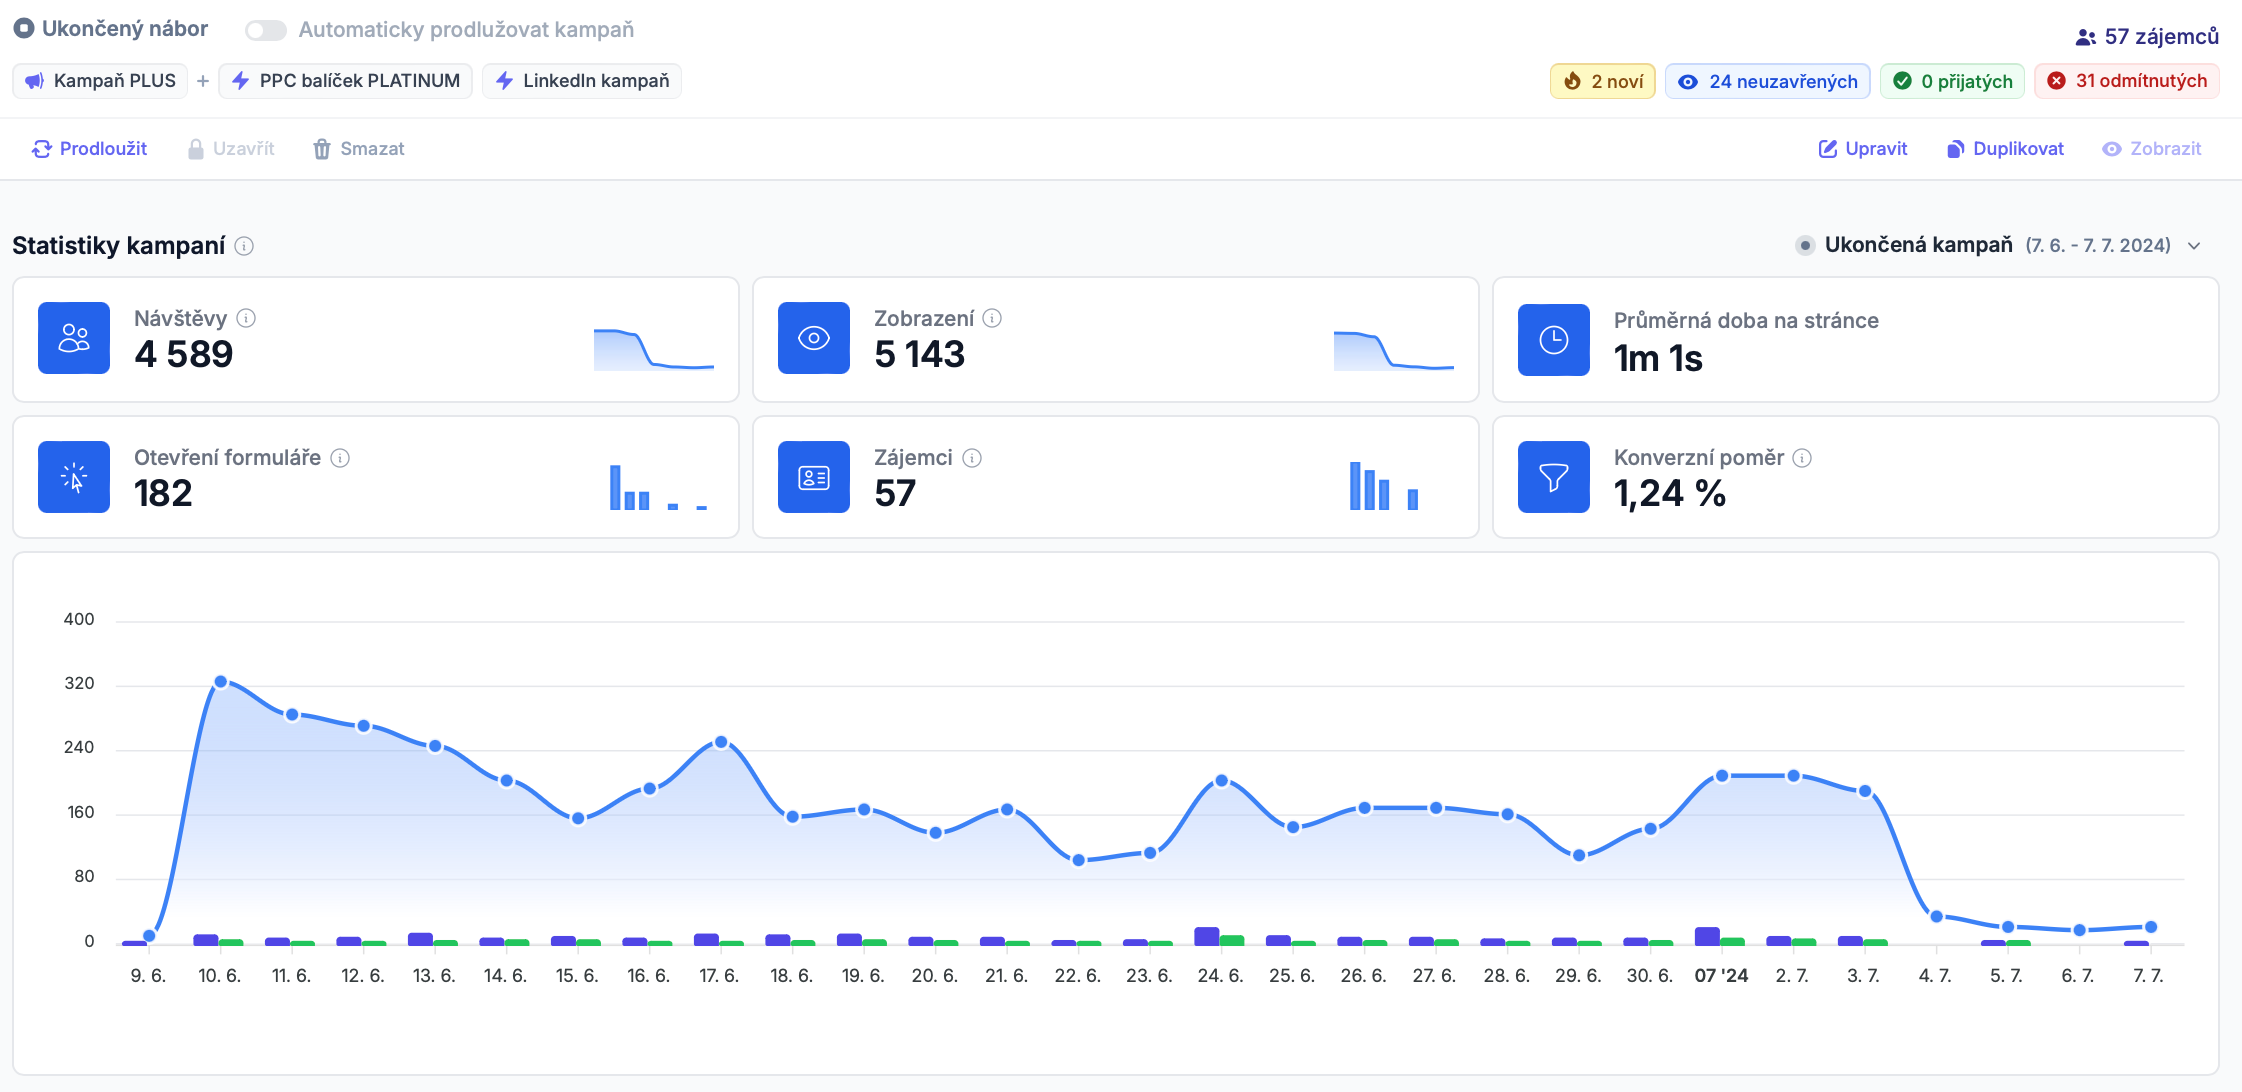The width and height of the screenshot is (2242, 1092).
Task: Click the Zobrazení eye icon
Action: pos(814,338)
